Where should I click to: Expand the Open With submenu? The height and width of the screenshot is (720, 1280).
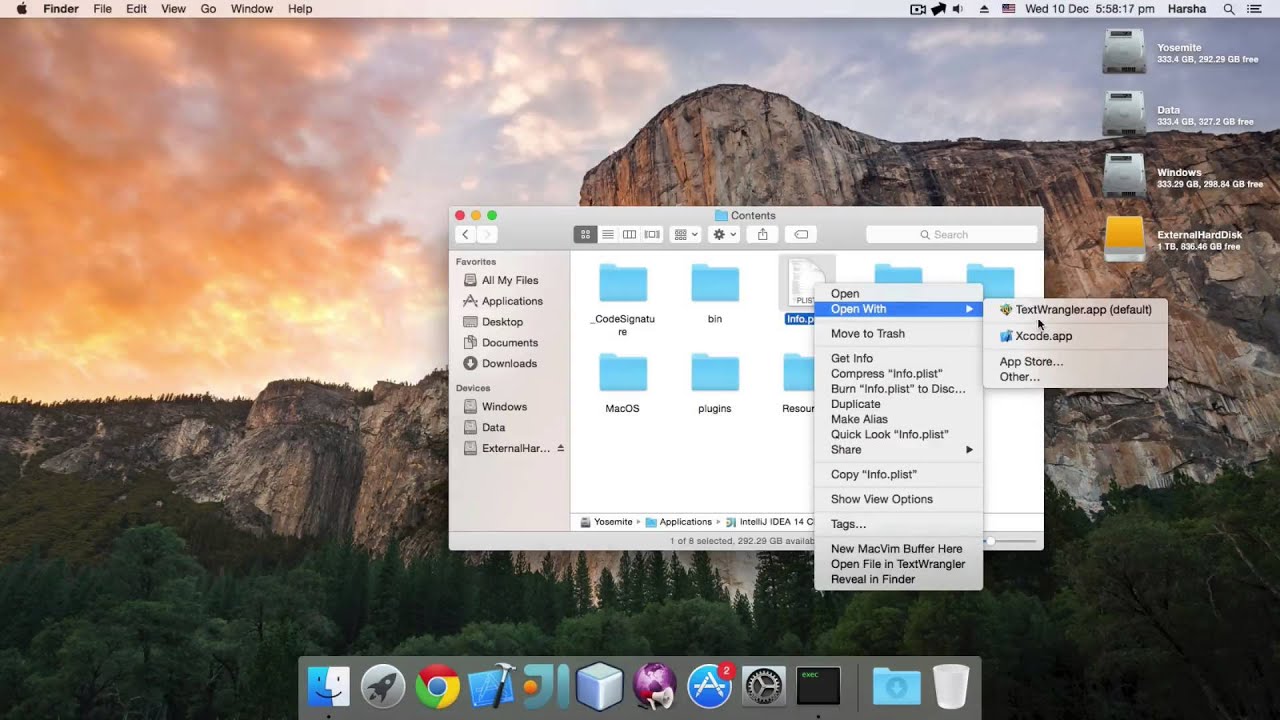pos(899,309)
